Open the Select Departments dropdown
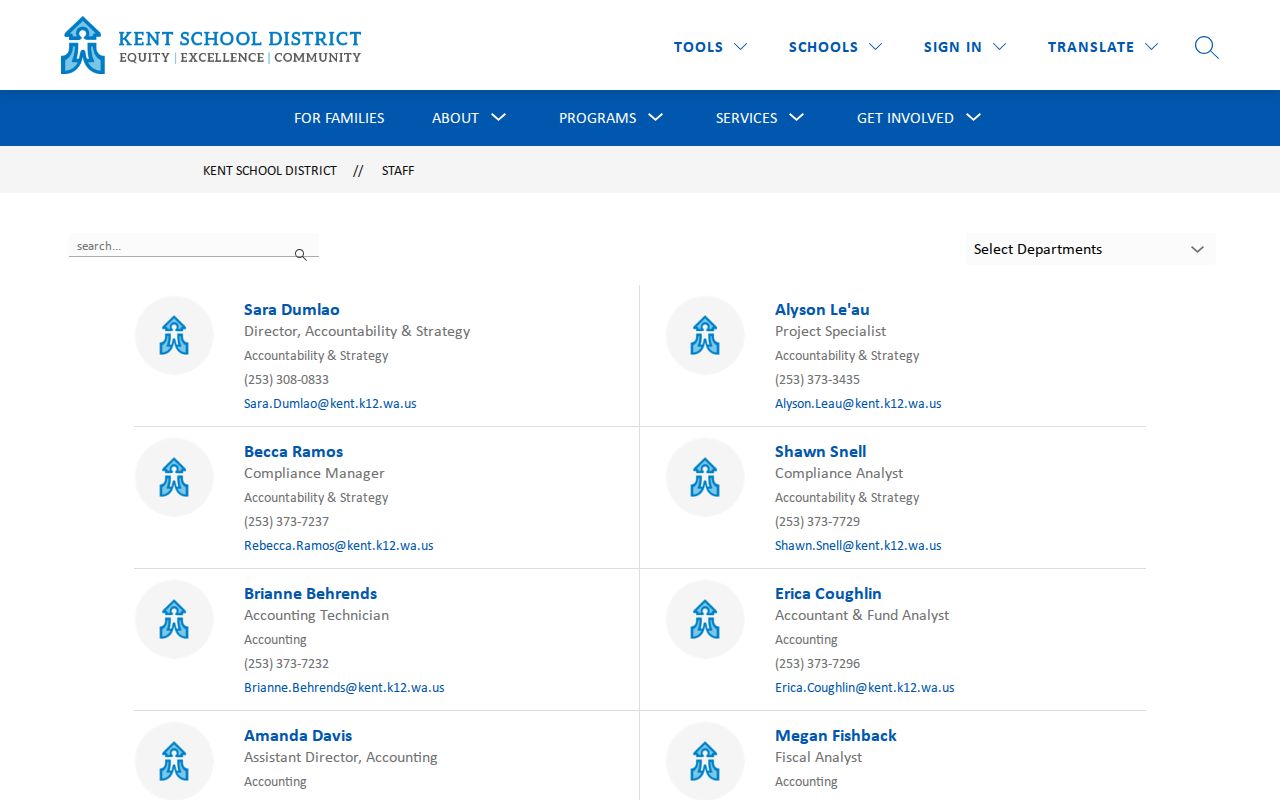1280x800 pixels. (1091, 249)
